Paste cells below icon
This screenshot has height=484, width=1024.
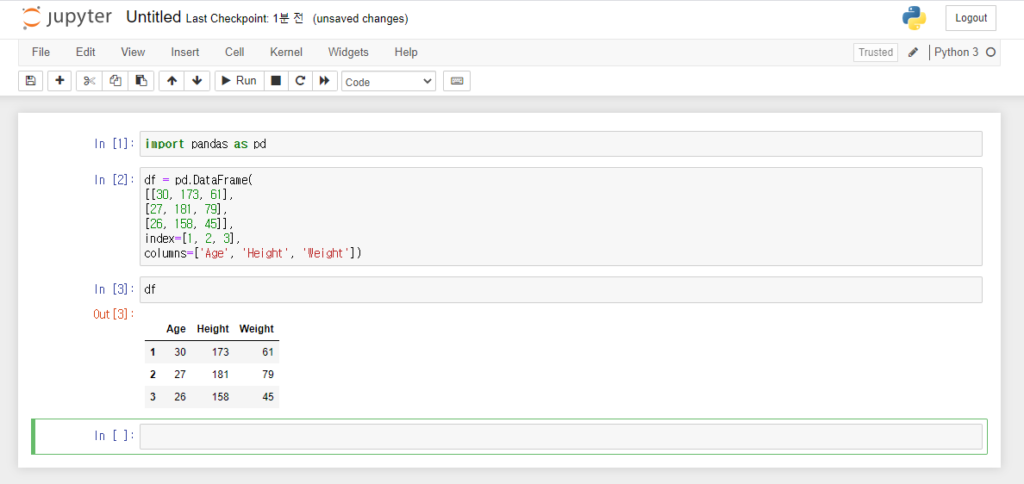[x=141, y=81]
